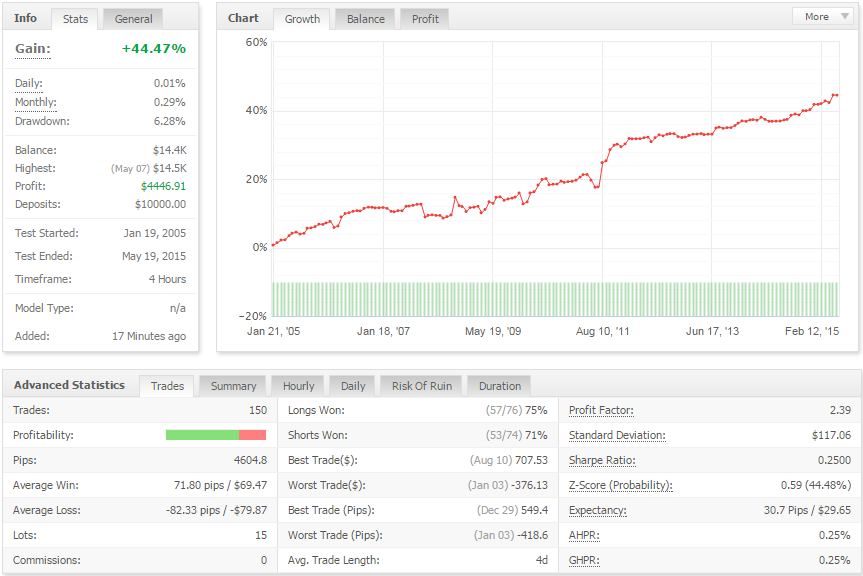Screen dimensions: 863x576
Task: Open the More dropdown arrow
Action: click(844, 17)
